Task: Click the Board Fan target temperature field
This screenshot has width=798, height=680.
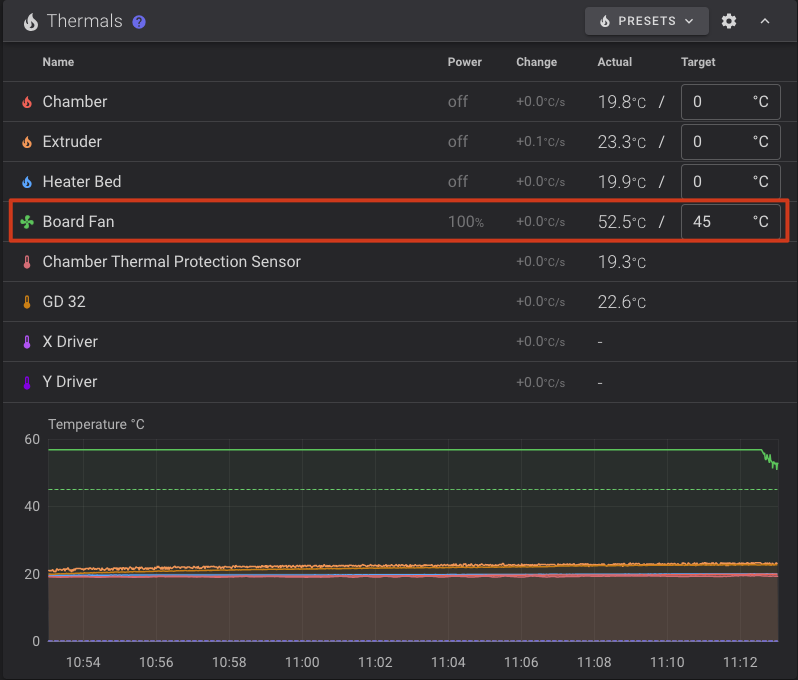Action: tap(719, 222)
